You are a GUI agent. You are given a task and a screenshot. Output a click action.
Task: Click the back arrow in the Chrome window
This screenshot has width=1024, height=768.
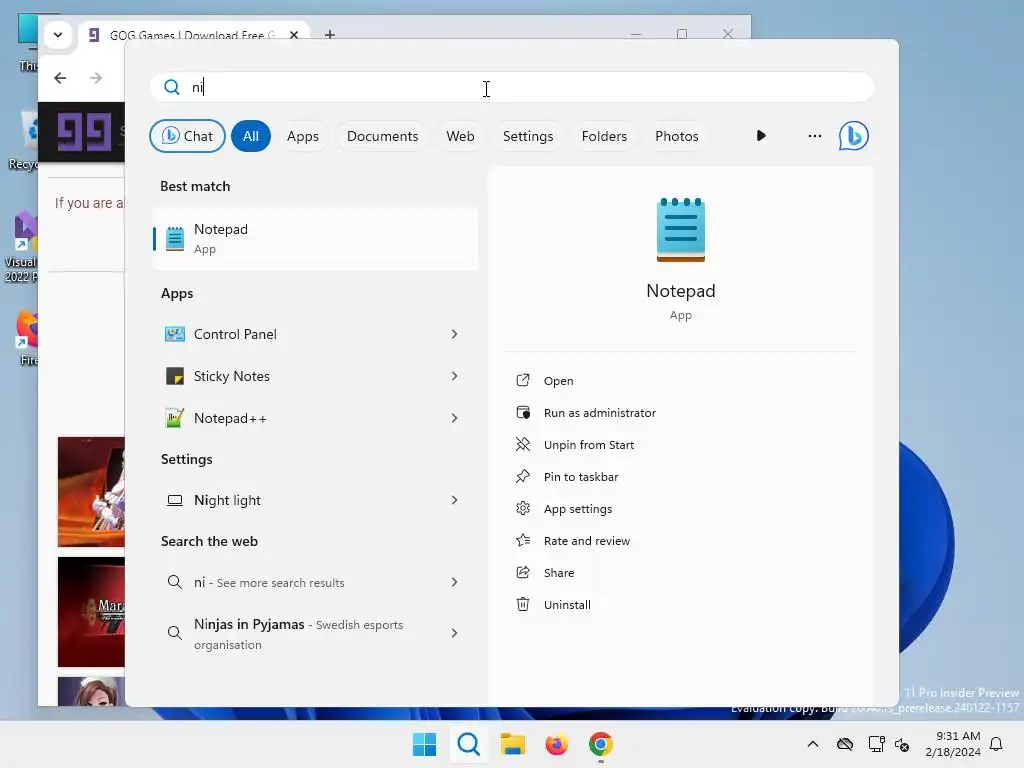(60, 78)
